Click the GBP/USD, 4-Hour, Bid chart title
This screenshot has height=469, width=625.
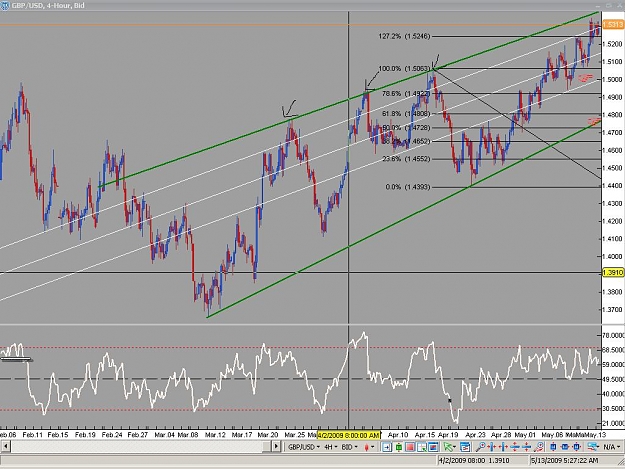[48, 6]
